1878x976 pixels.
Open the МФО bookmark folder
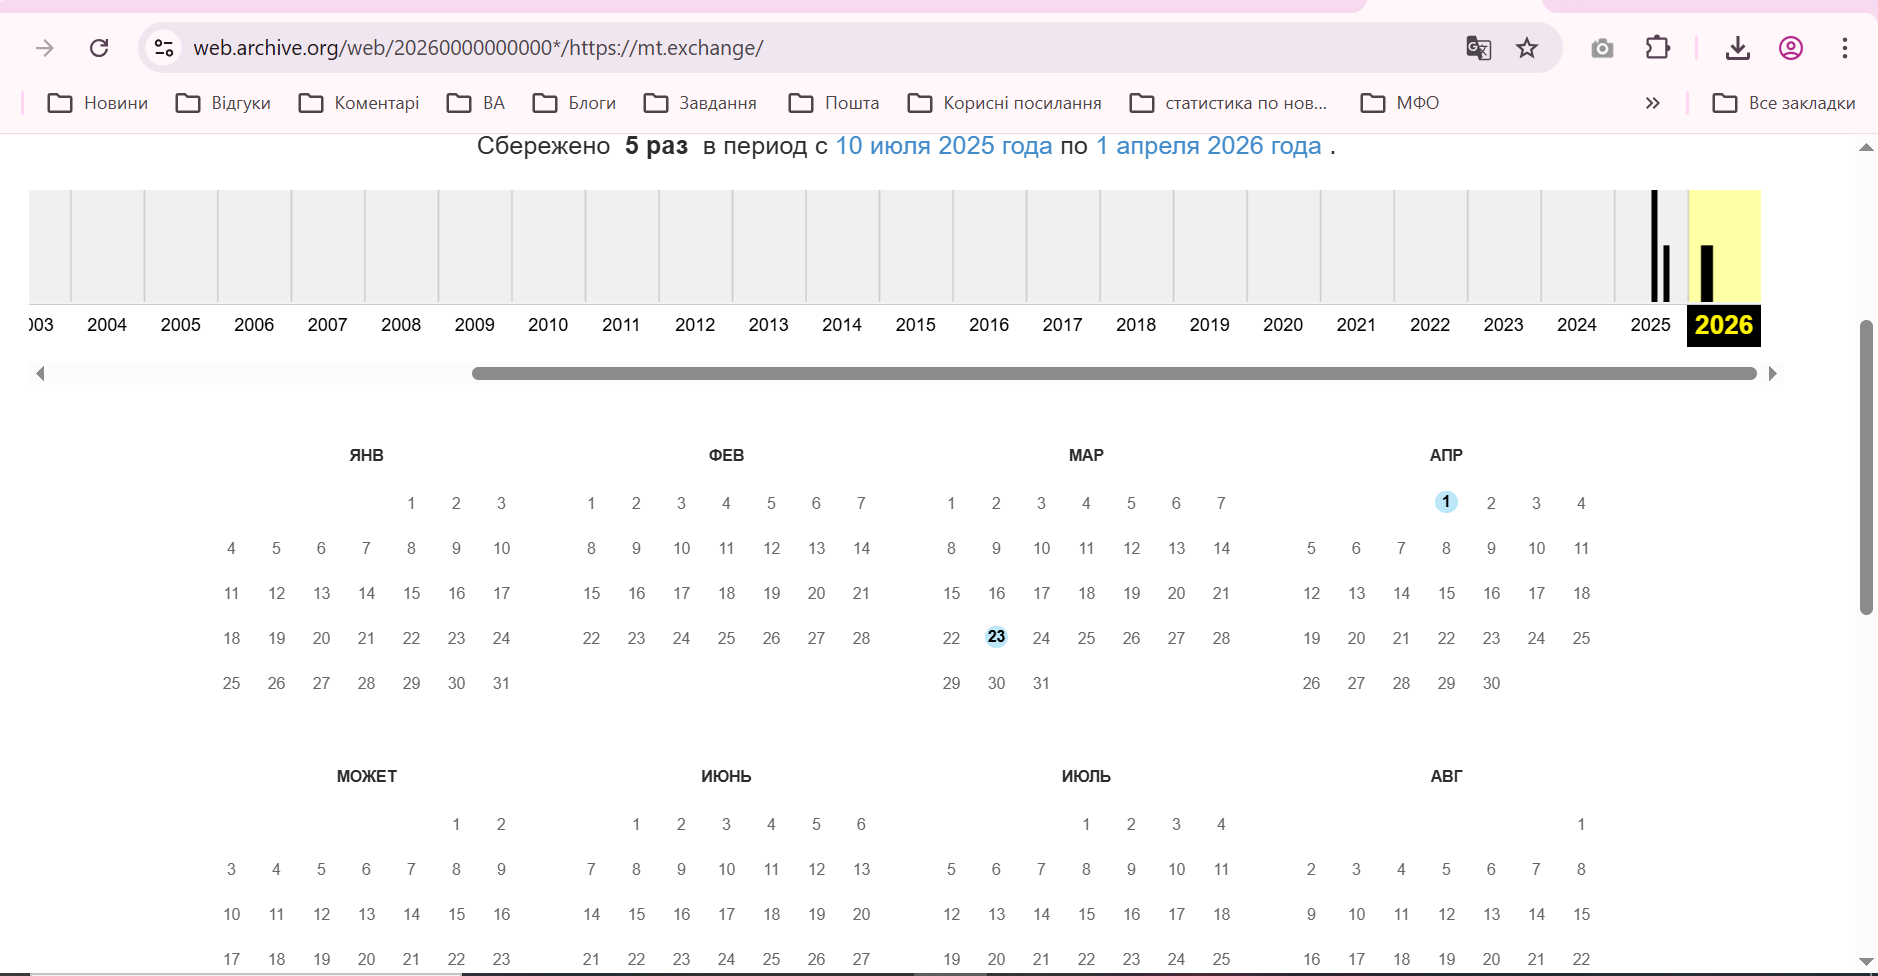(x=1400, y=103)
